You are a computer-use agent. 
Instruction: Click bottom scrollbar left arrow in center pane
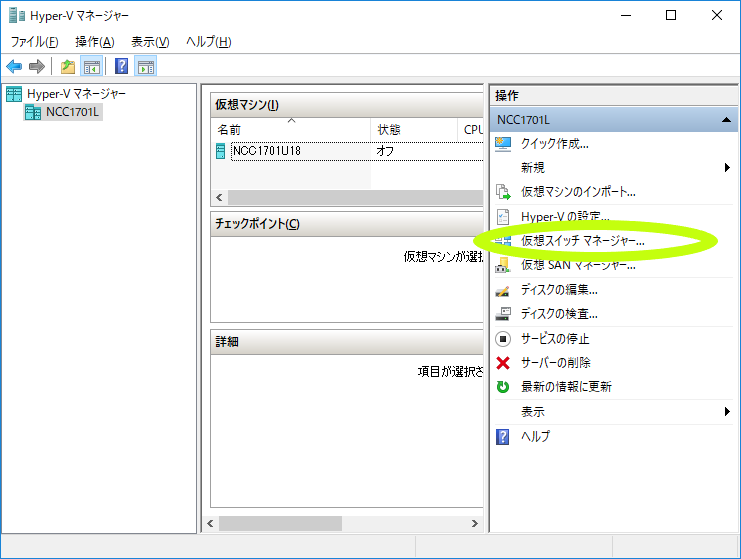point(210,523)
